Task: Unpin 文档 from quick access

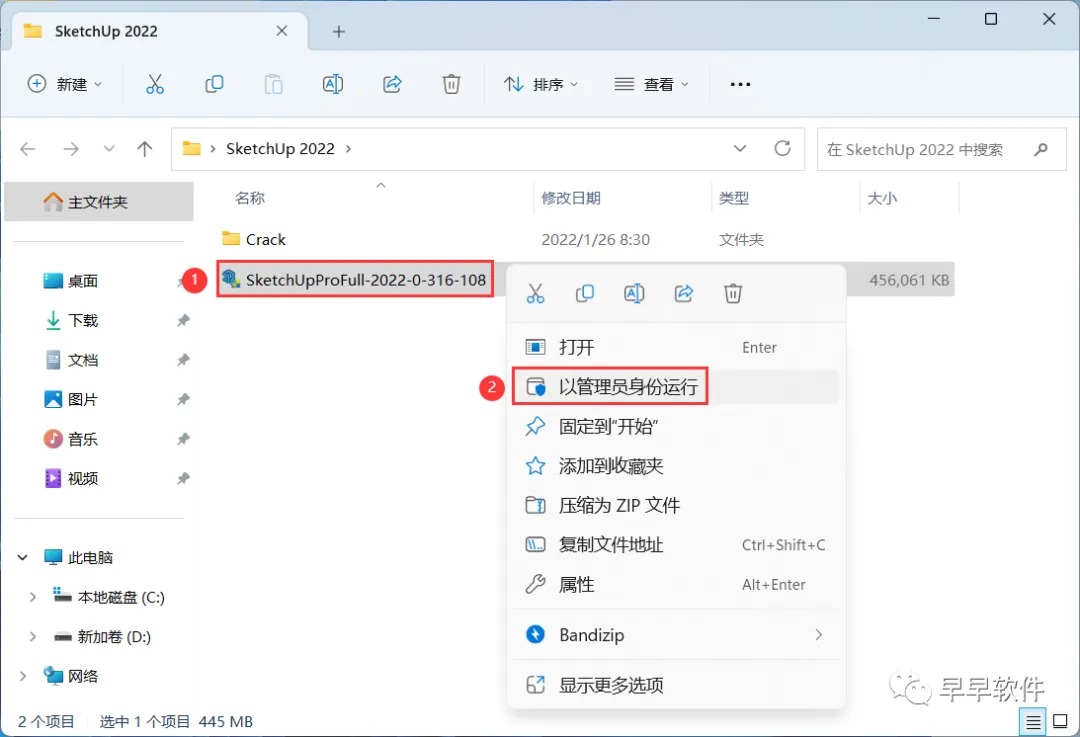Action: (x=183, y=360)
